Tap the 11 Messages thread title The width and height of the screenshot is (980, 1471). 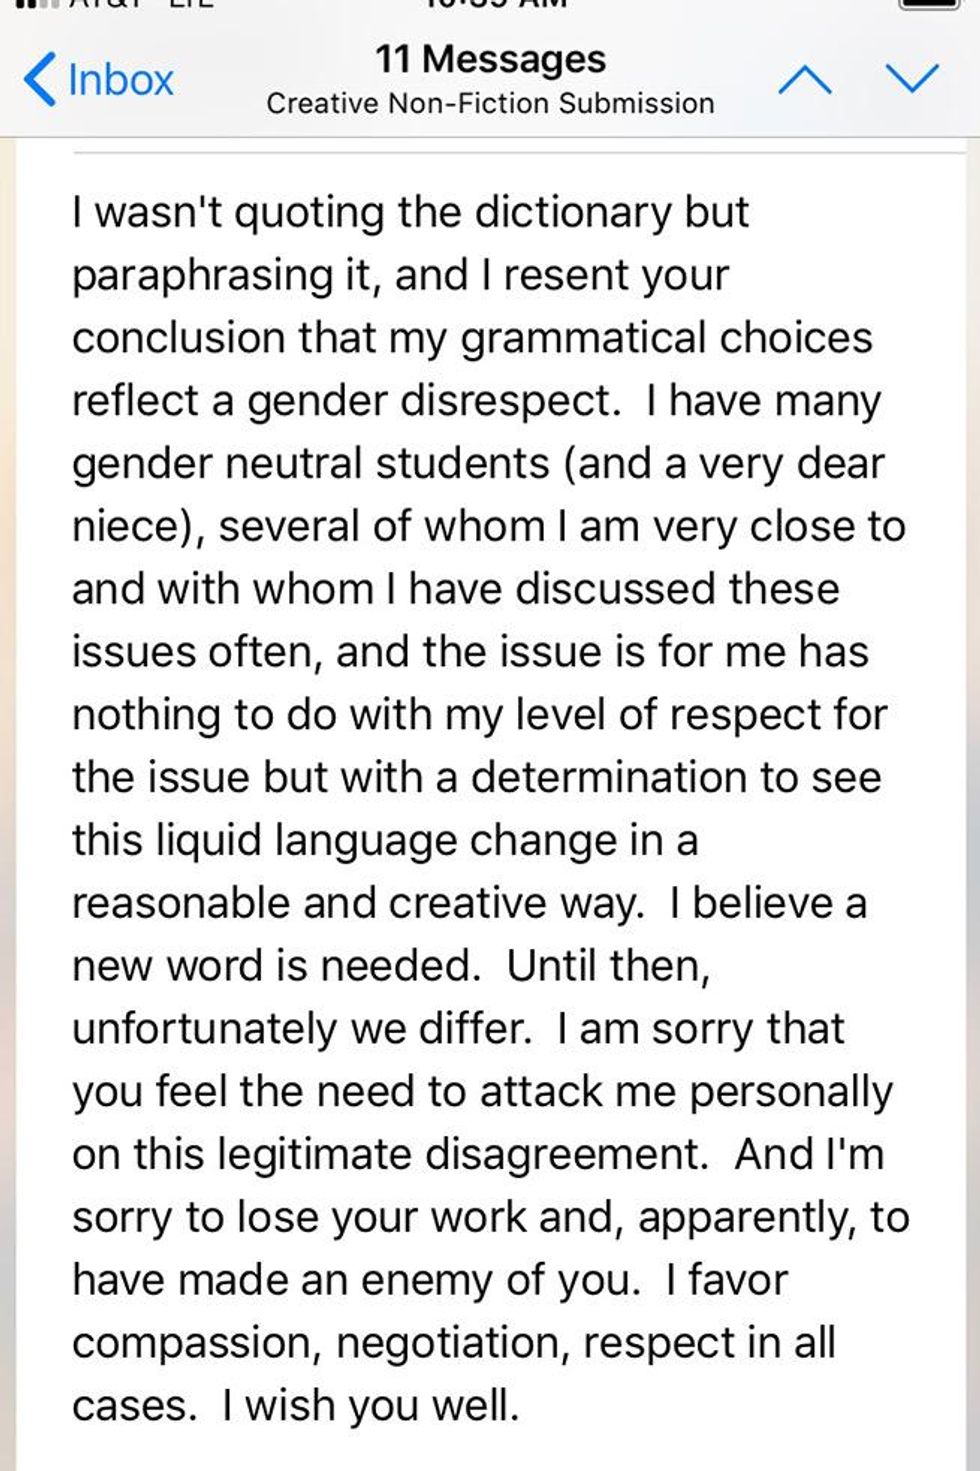(489, 58)
